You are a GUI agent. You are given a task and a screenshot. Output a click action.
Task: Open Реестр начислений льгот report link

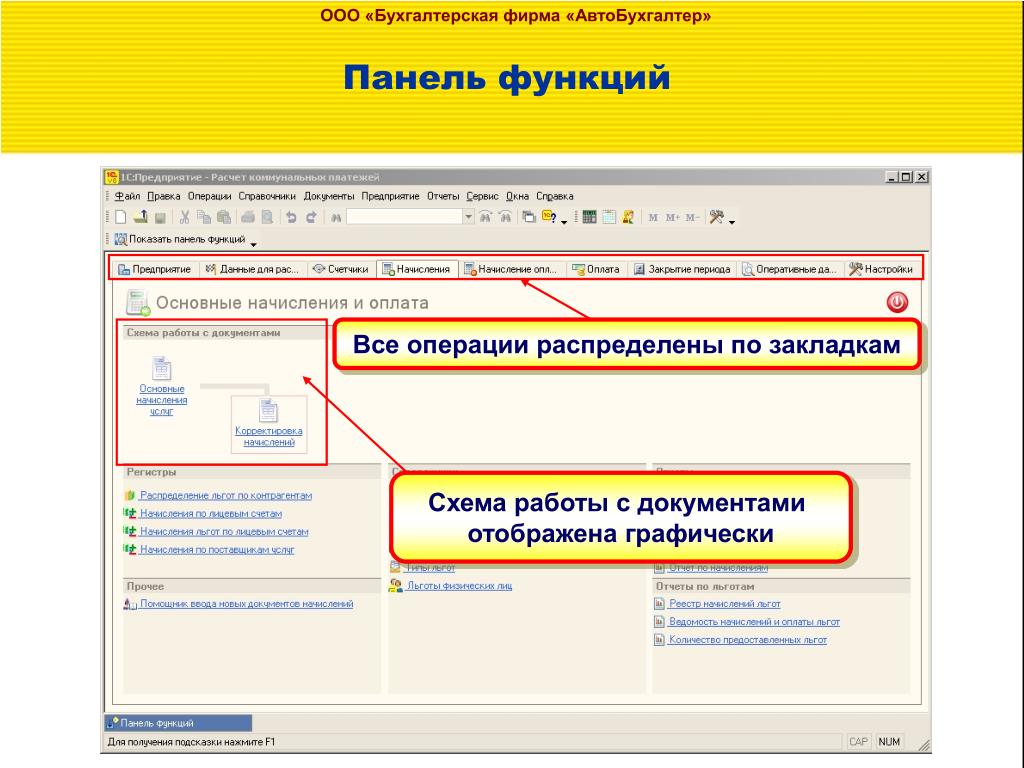(724, 604)
